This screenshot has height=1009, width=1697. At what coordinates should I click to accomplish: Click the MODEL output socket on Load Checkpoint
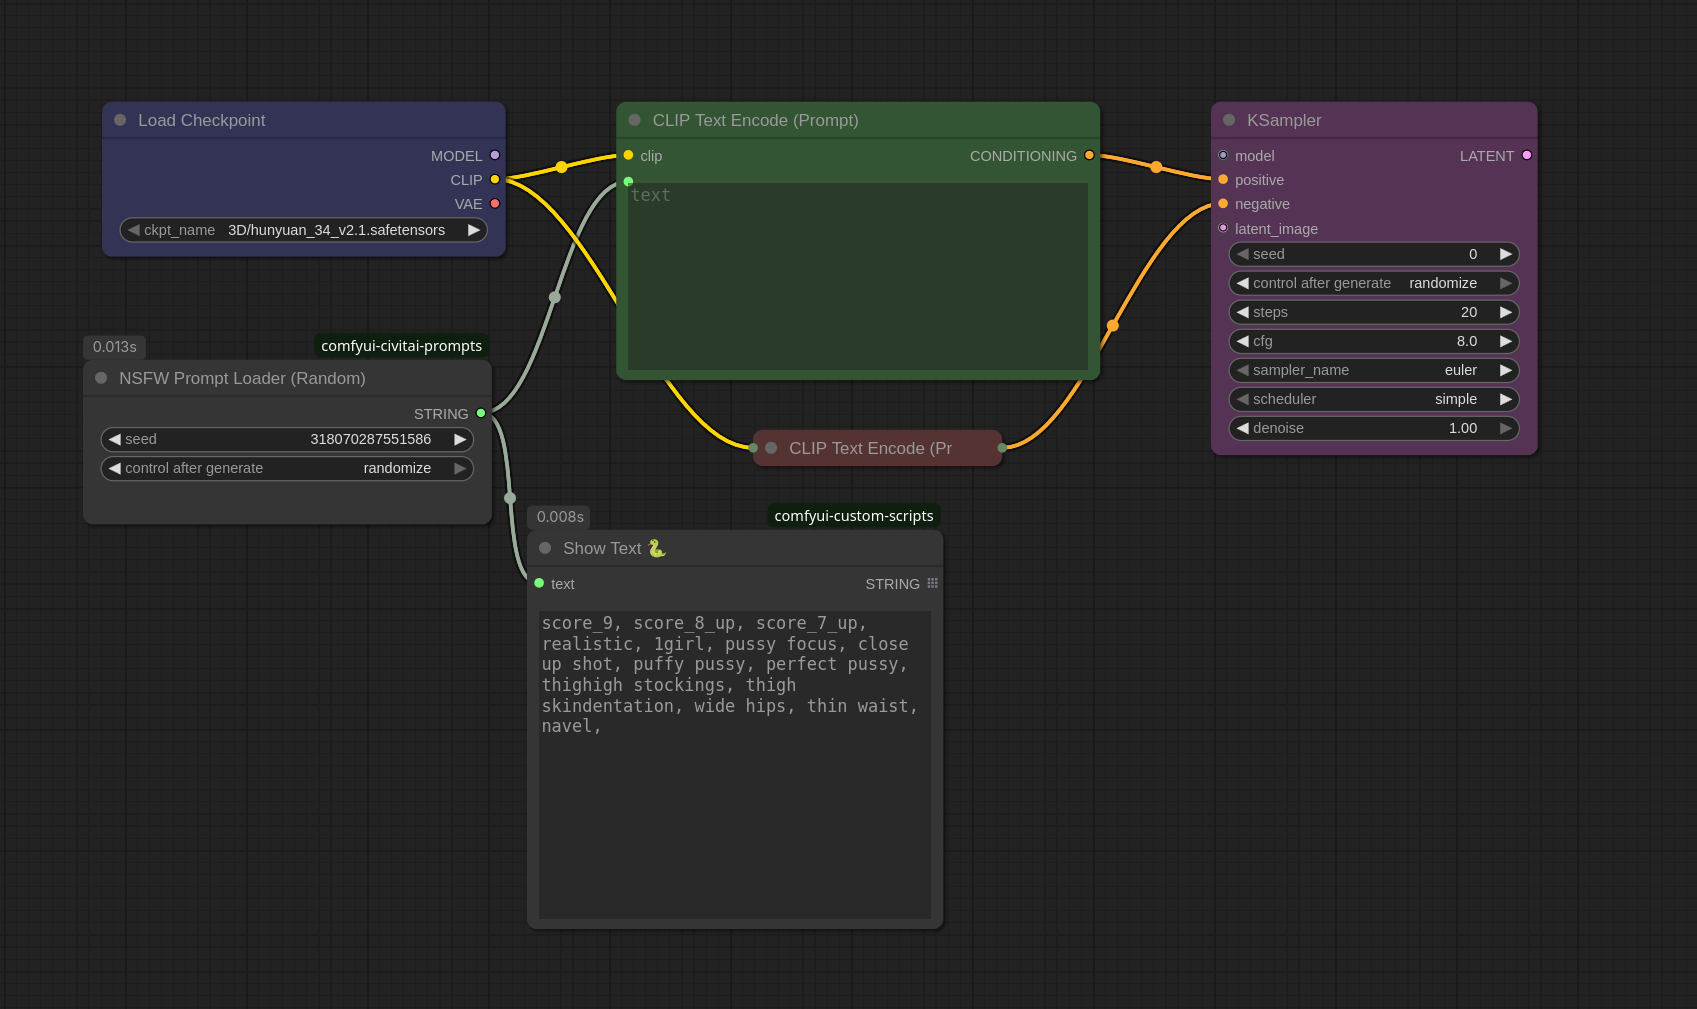(x=495, y=156)
